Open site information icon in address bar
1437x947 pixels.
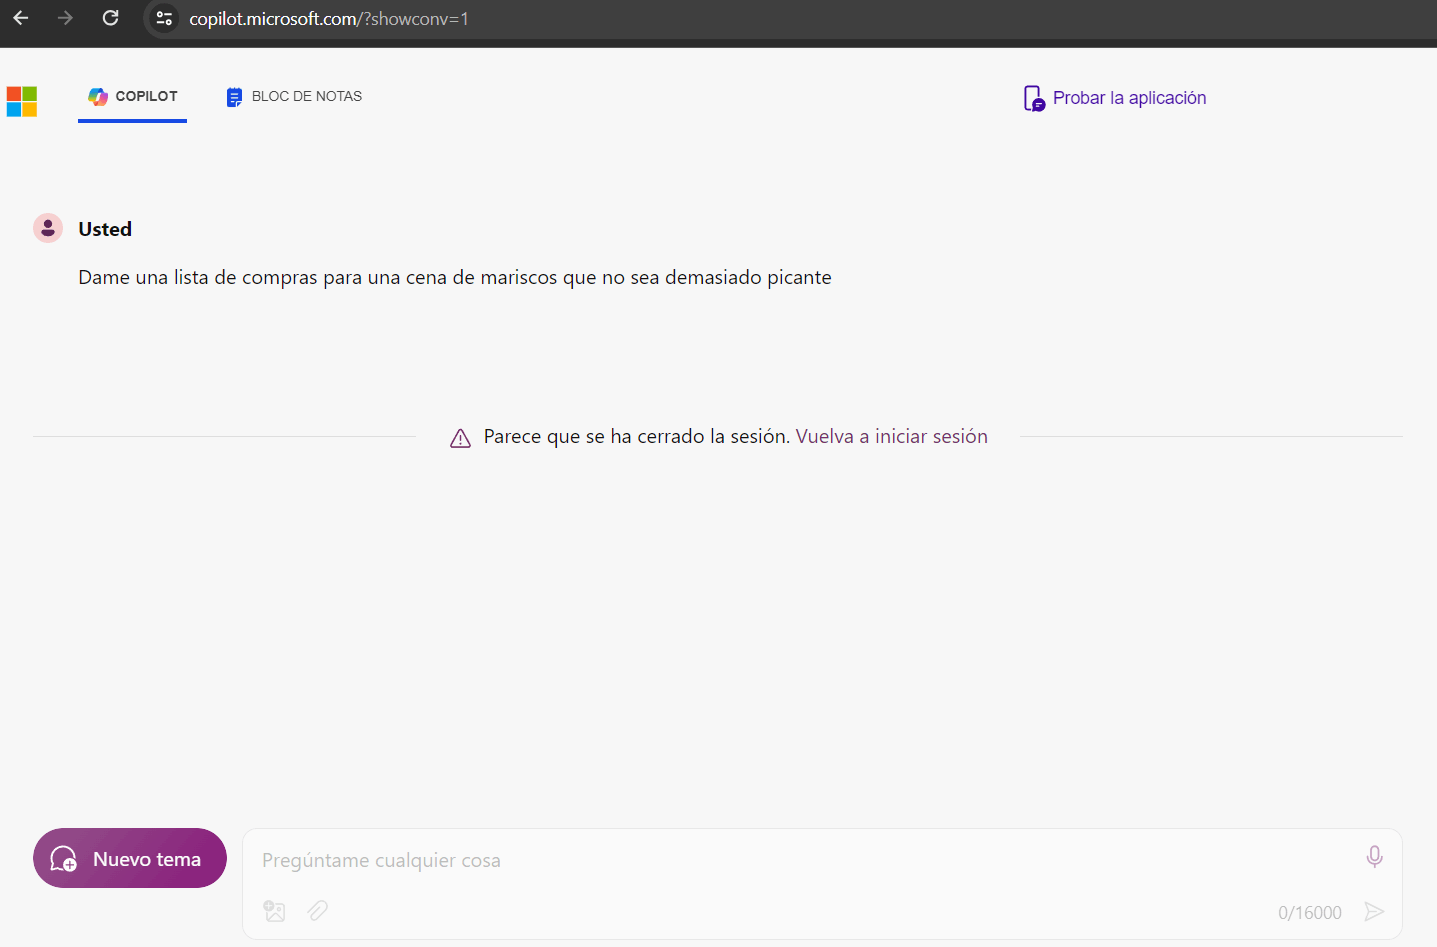tap(165, 18)
